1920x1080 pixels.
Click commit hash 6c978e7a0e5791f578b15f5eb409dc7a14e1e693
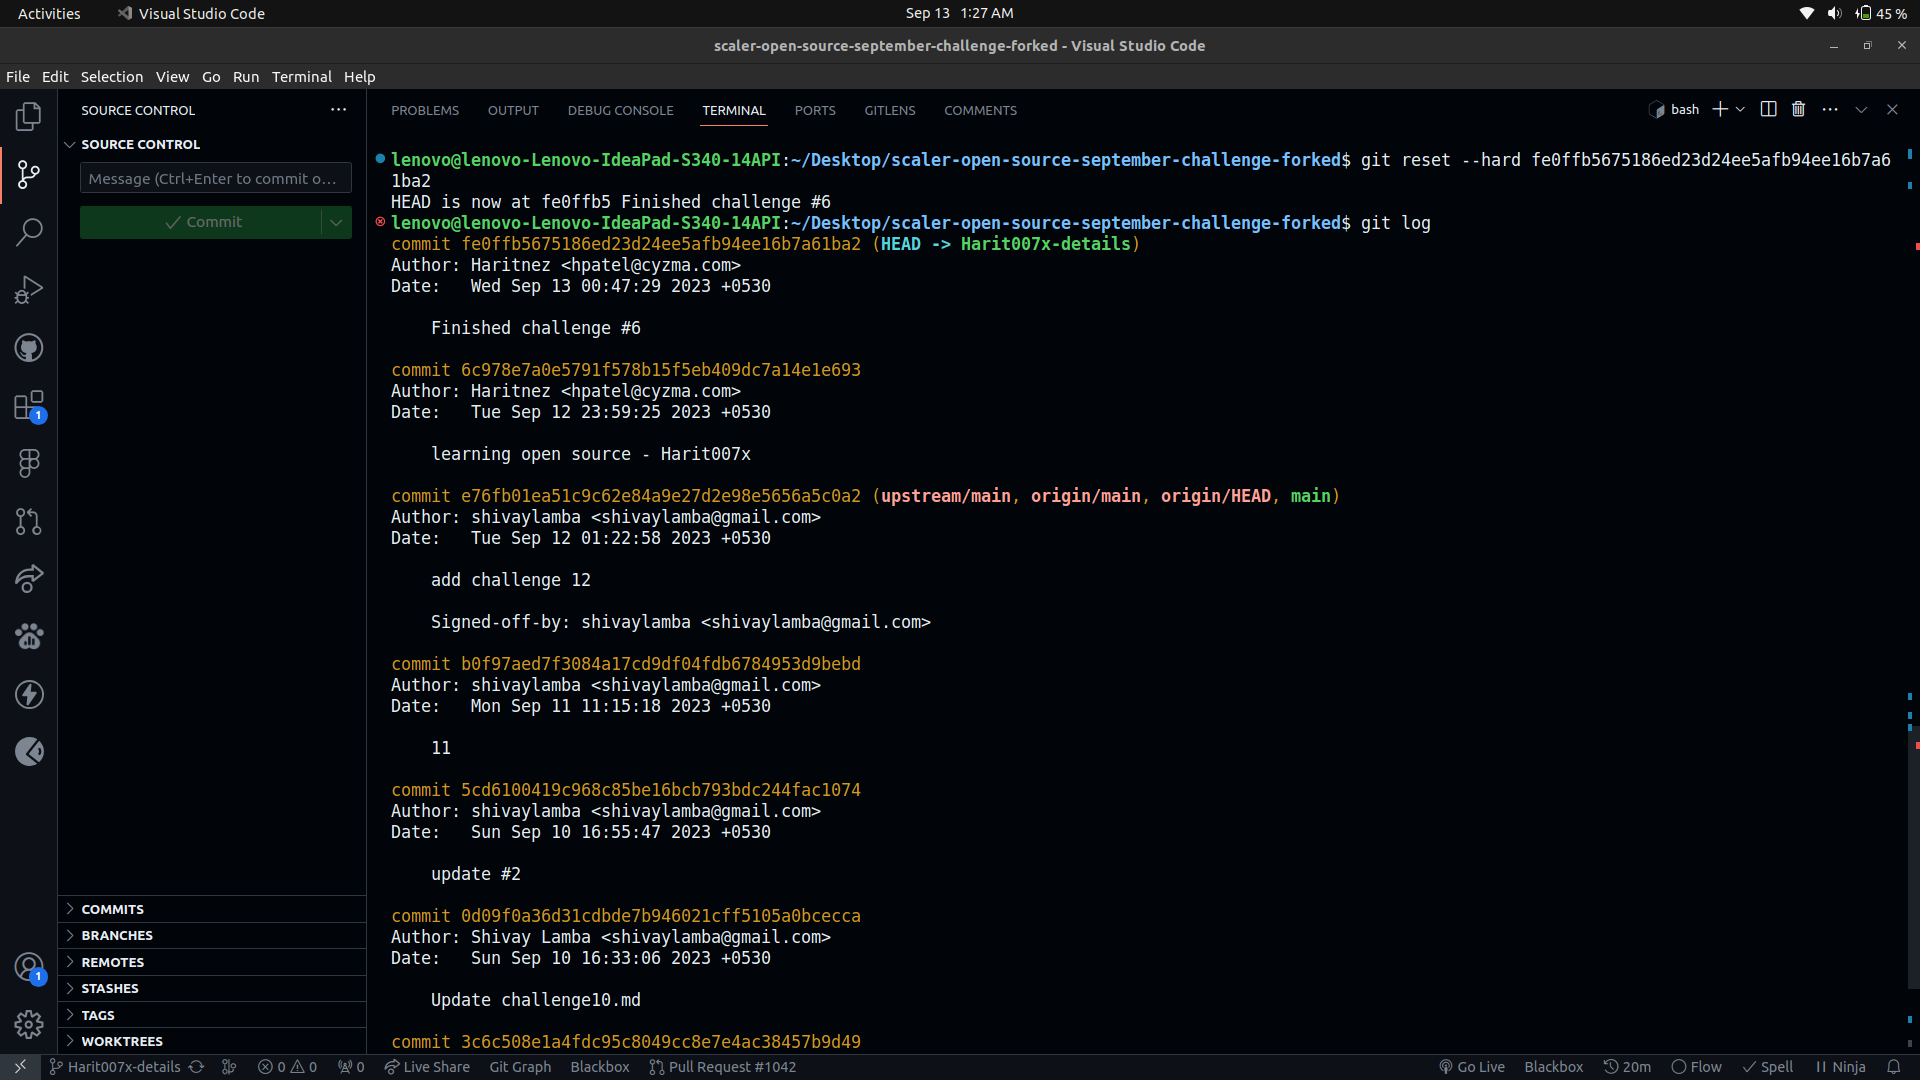point(660,370)
